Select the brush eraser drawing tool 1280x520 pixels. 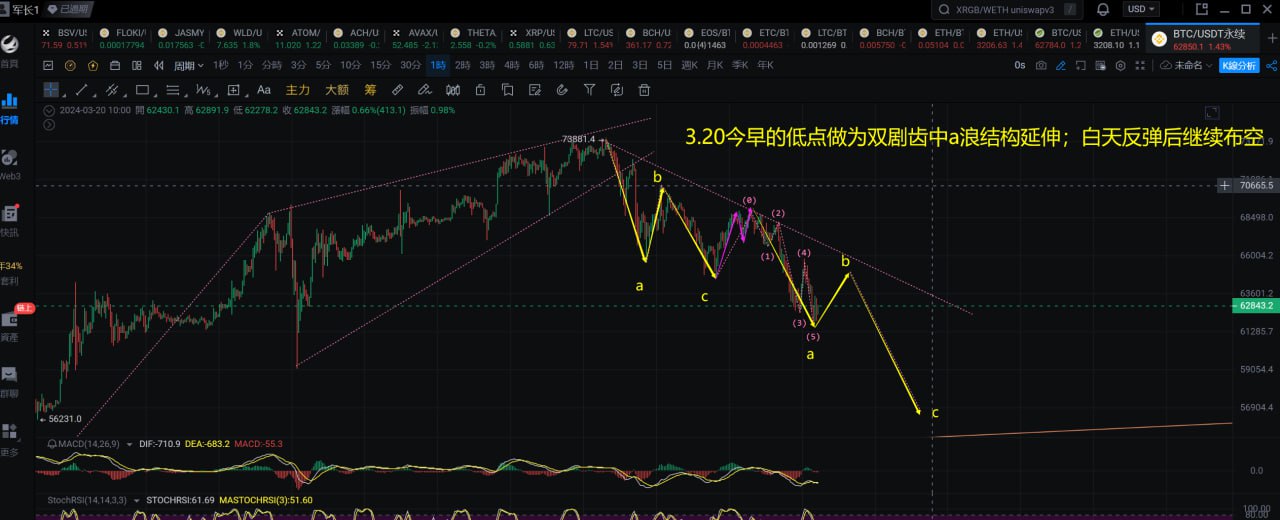point(424,89)
